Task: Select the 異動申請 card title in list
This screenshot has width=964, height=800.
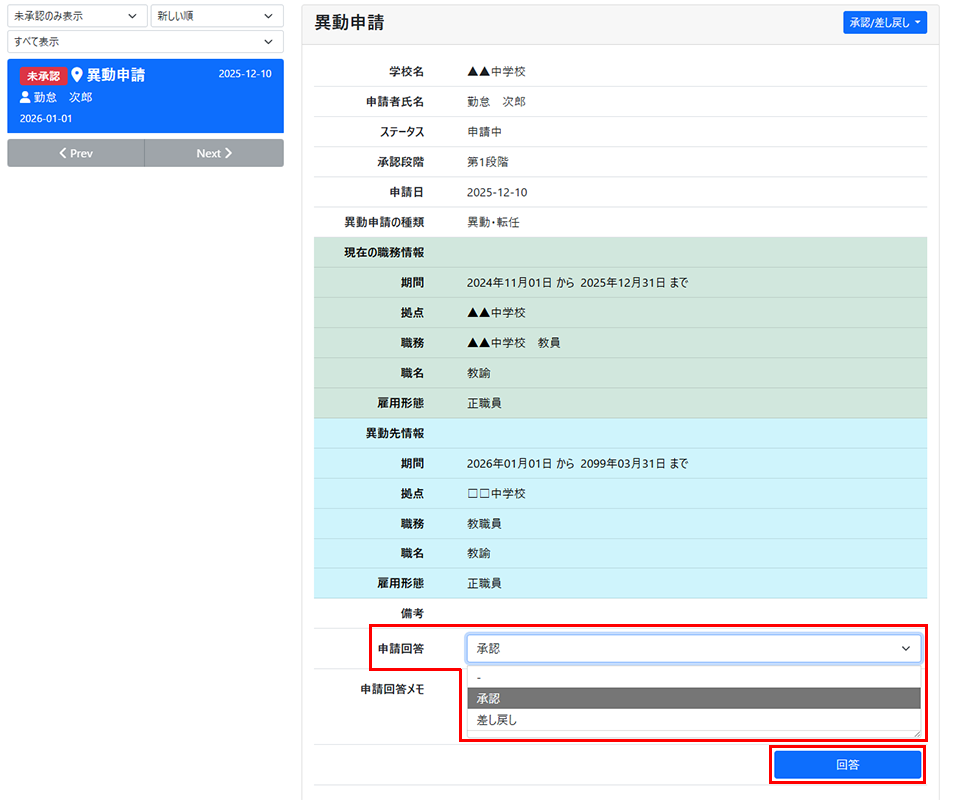Action: coord(116,75)
